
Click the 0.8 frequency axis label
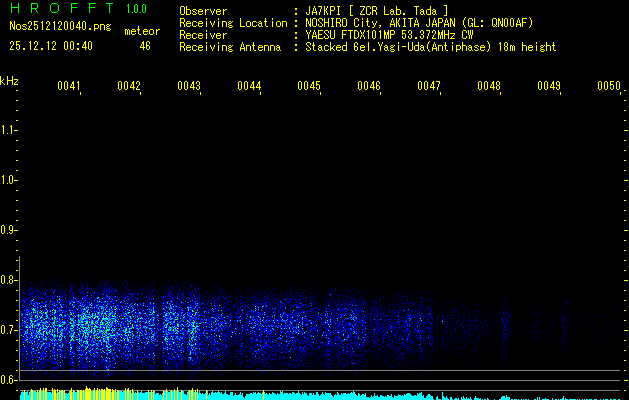point(9,280)
